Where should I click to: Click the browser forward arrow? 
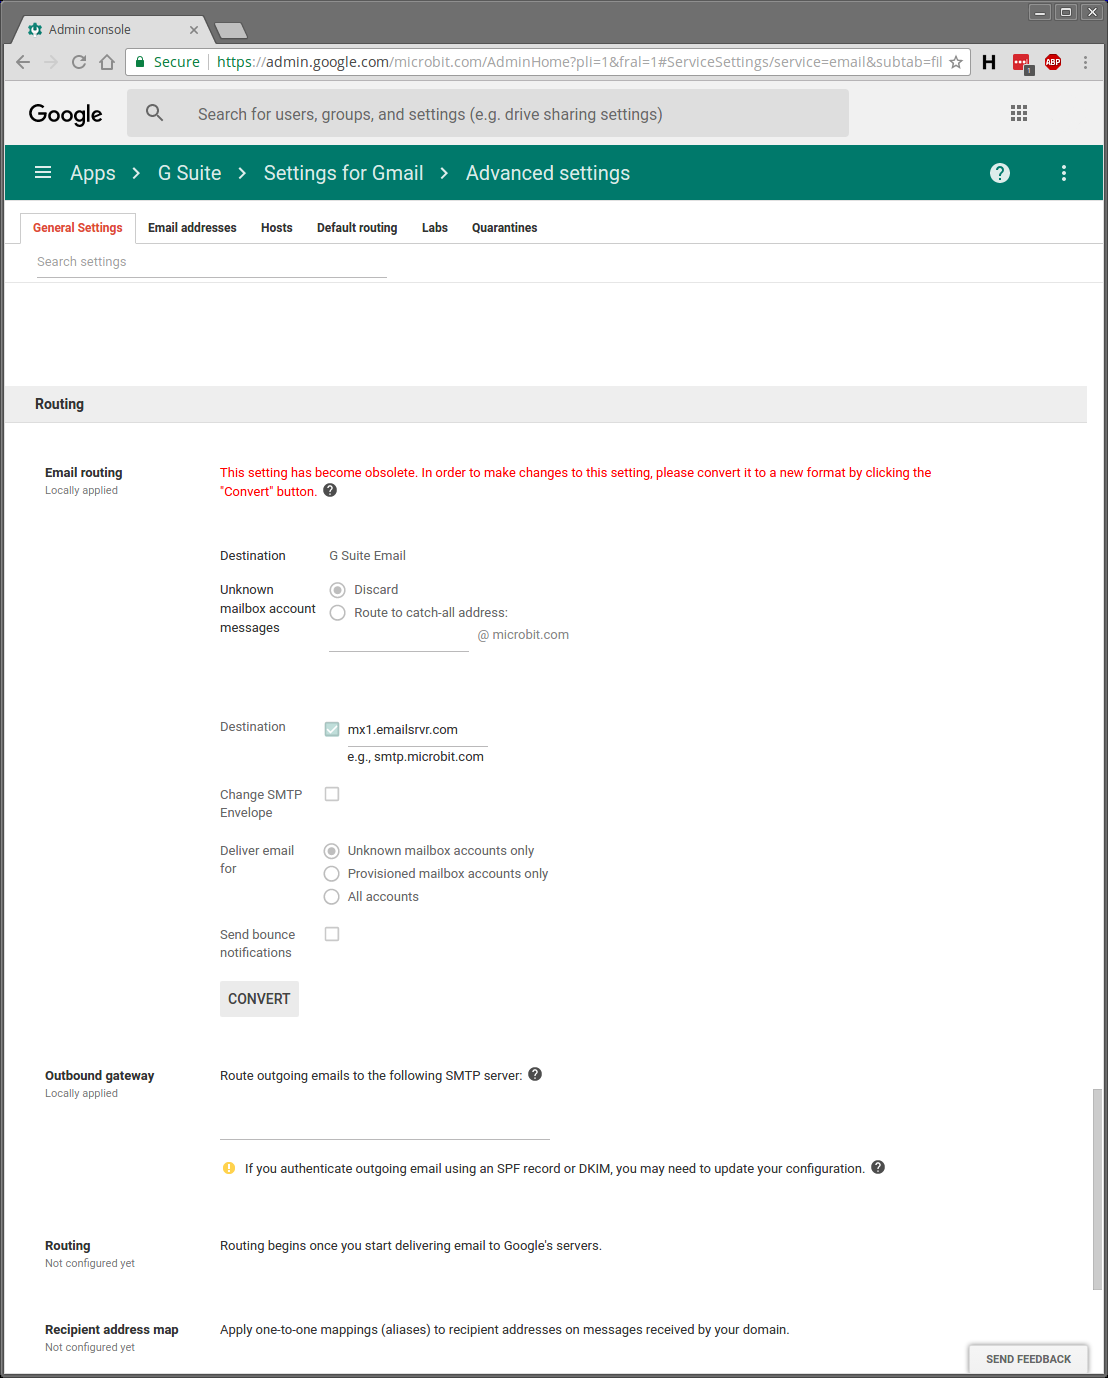coord(51,62)
